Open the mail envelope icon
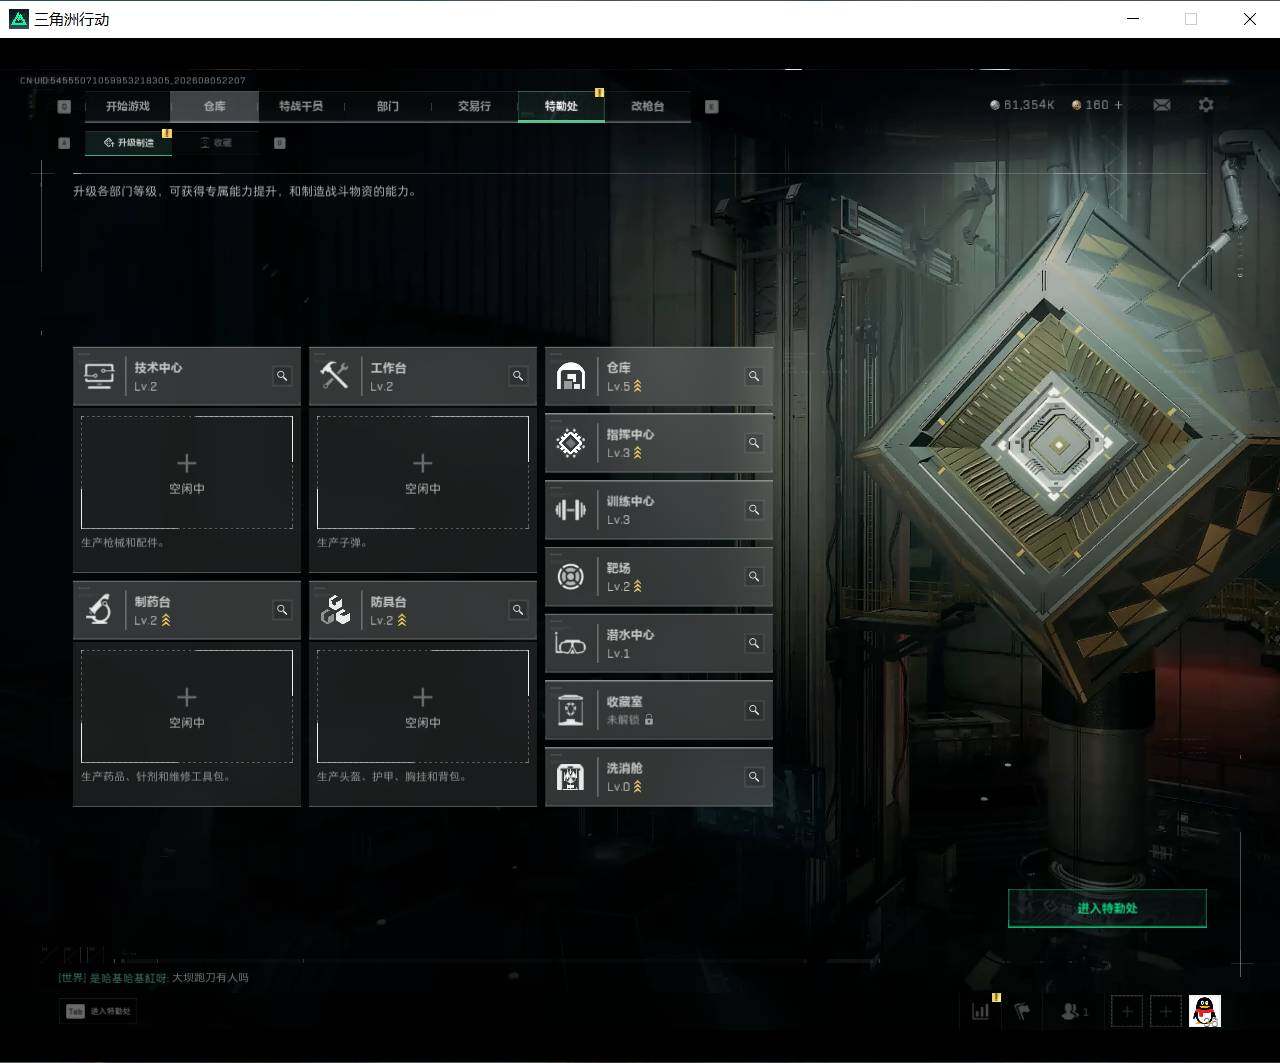Viewport: 1280px width, 1063px height. tap(1162, 105)
